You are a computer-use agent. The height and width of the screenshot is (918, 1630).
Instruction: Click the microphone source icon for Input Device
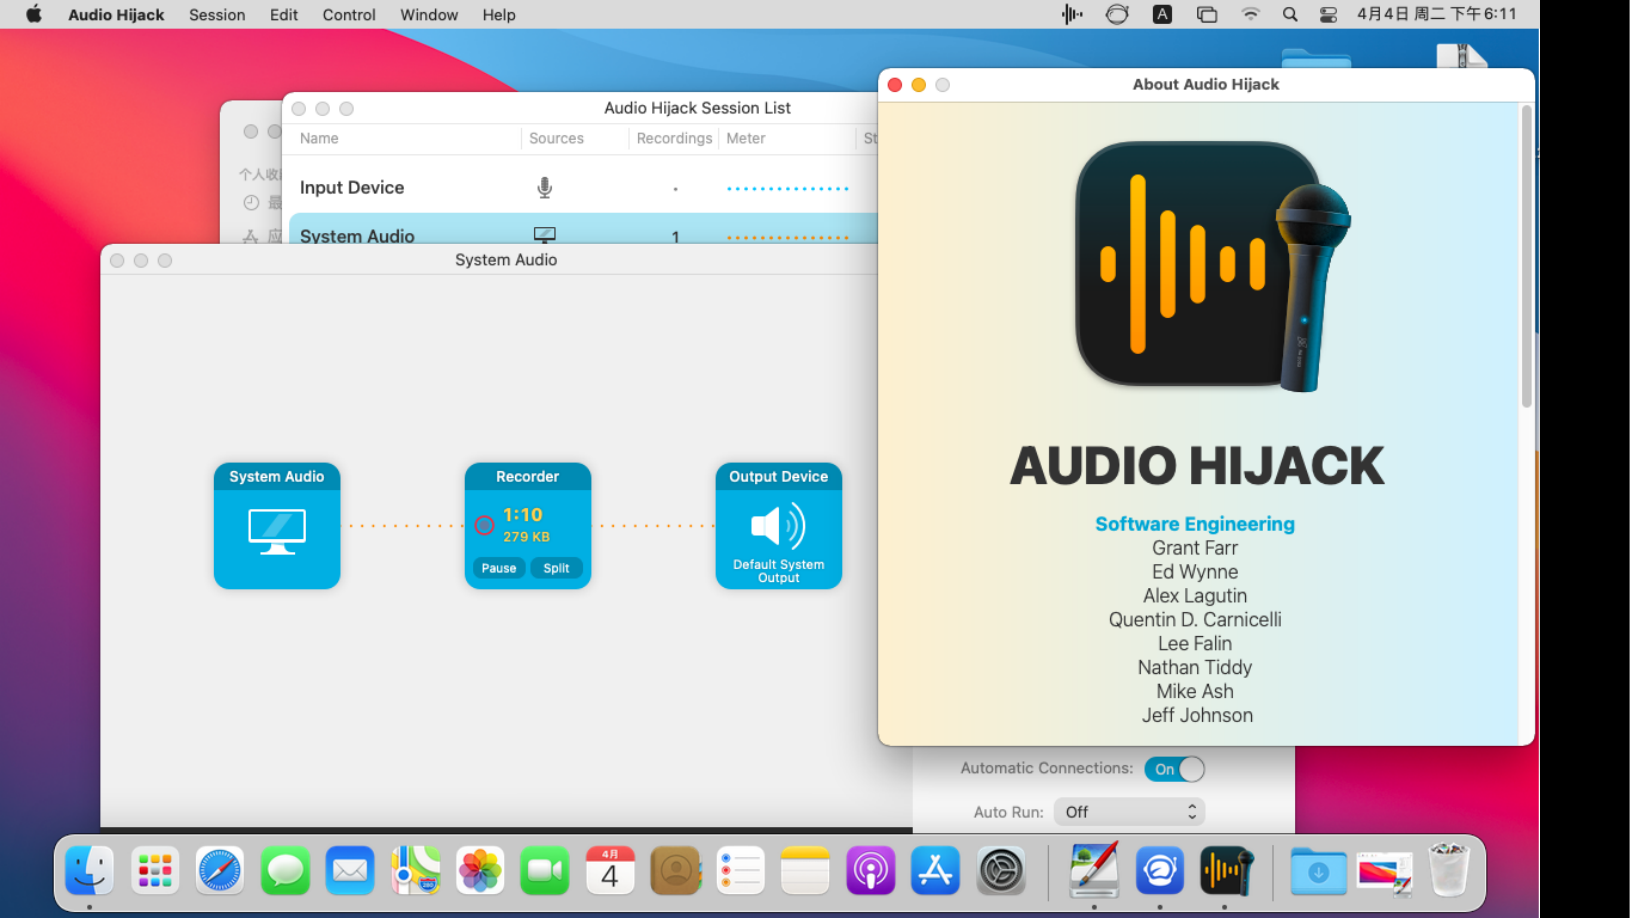(x=545, y=188)
